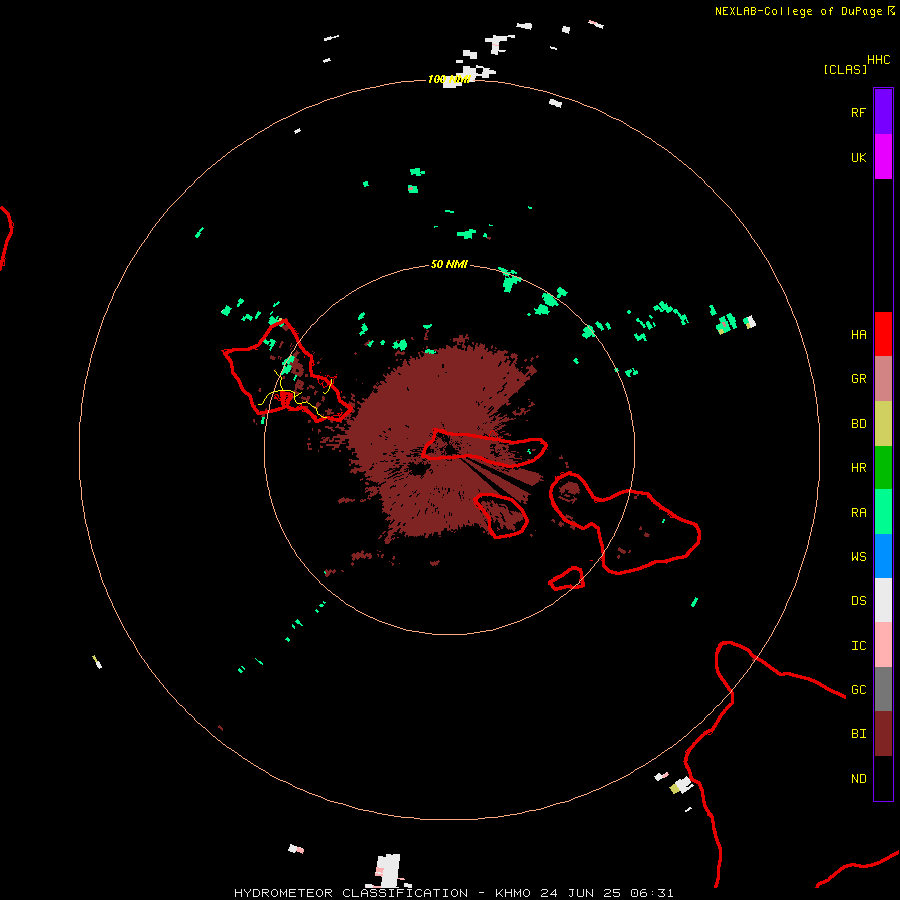Click the ND legend label
The width and height of the screenshot is (900, 900).
point(858,779)
